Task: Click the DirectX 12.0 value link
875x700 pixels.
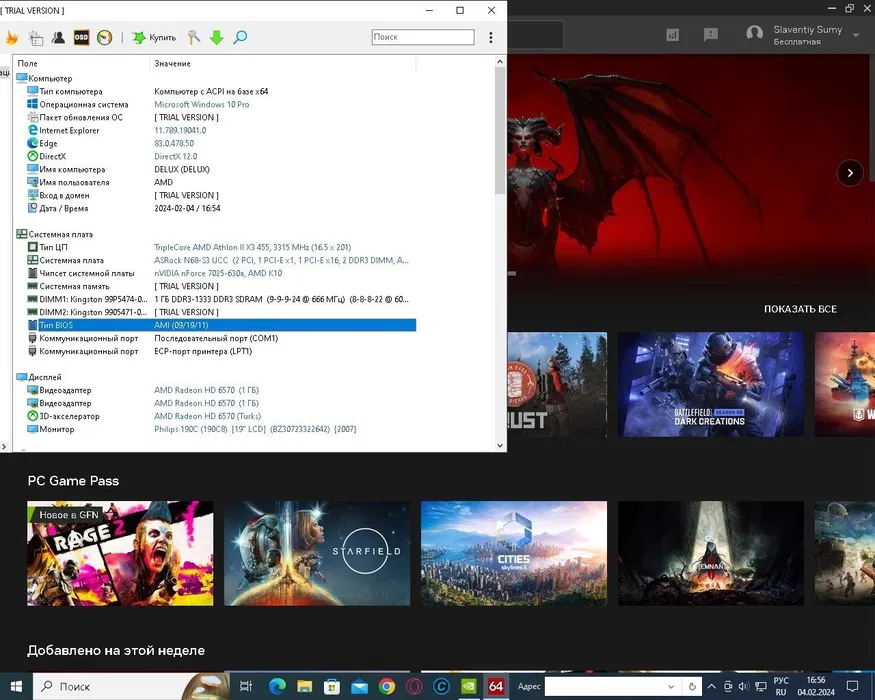Action: point(175,156)
